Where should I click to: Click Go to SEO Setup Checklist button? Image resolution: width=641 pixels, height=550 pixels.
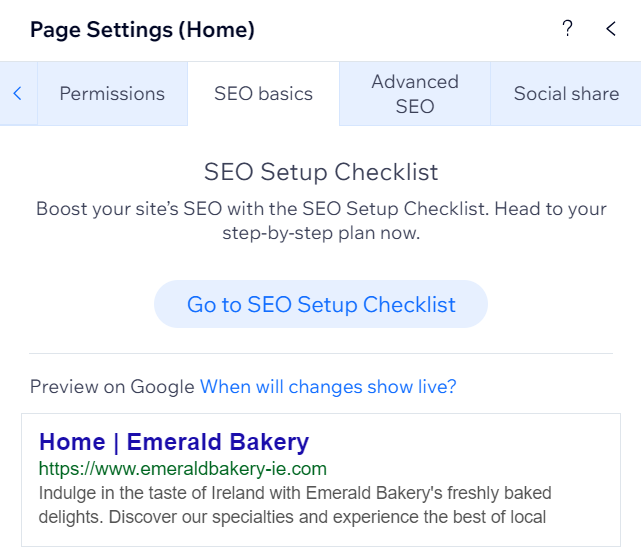point(321,304)
